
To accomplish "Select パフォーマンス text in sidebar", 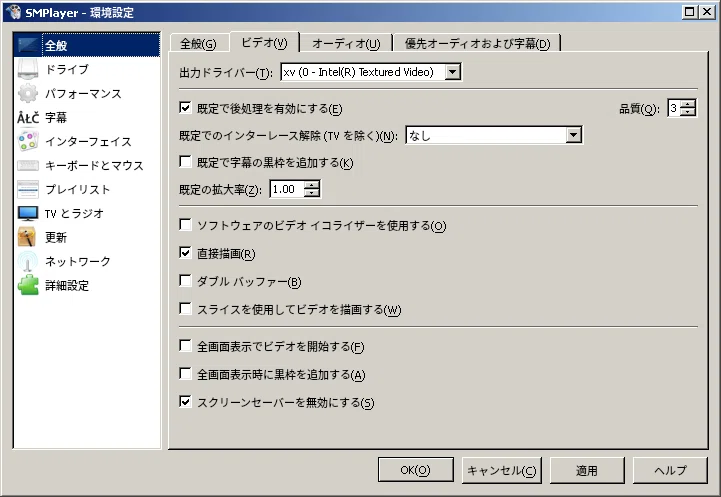I will pos(83,93).
